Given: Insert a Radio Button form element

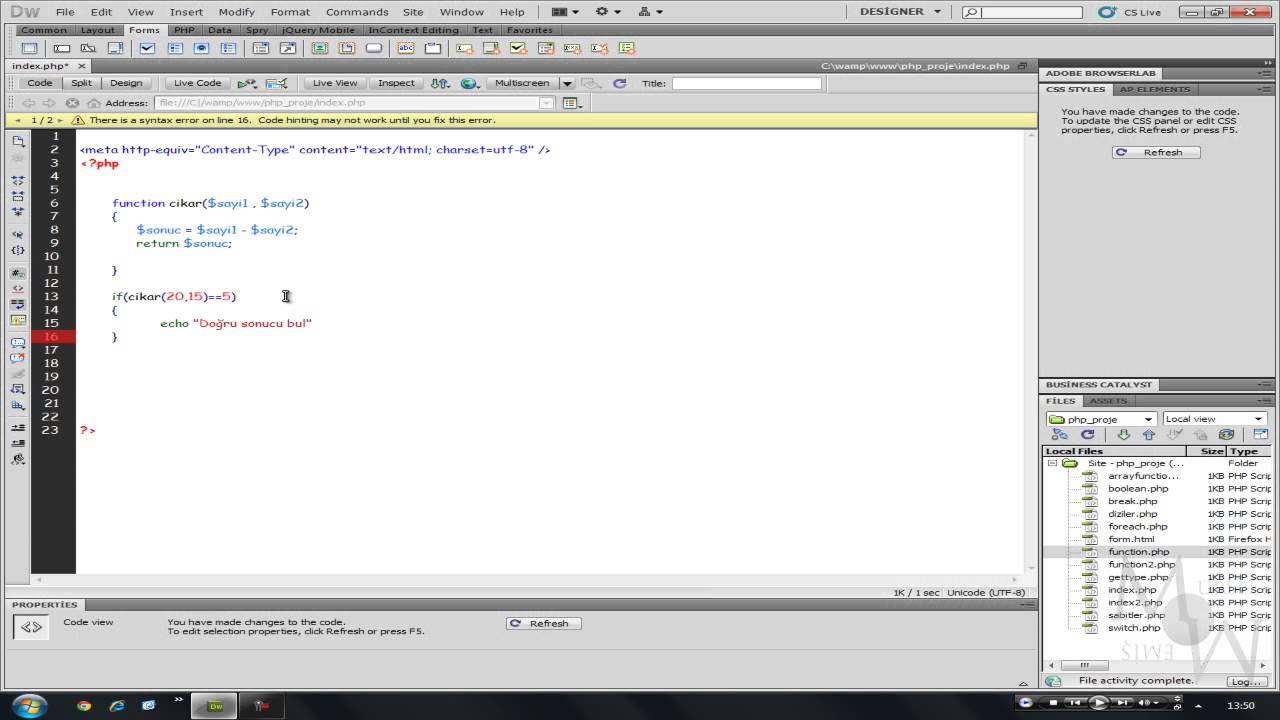Looking at the screenshot, I should [x=202, y=48].
